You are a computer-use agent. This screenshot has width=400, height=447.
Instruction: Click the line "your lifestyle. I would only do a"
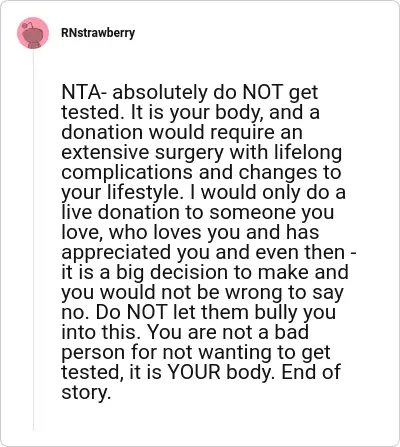click(x=203, y=192)
